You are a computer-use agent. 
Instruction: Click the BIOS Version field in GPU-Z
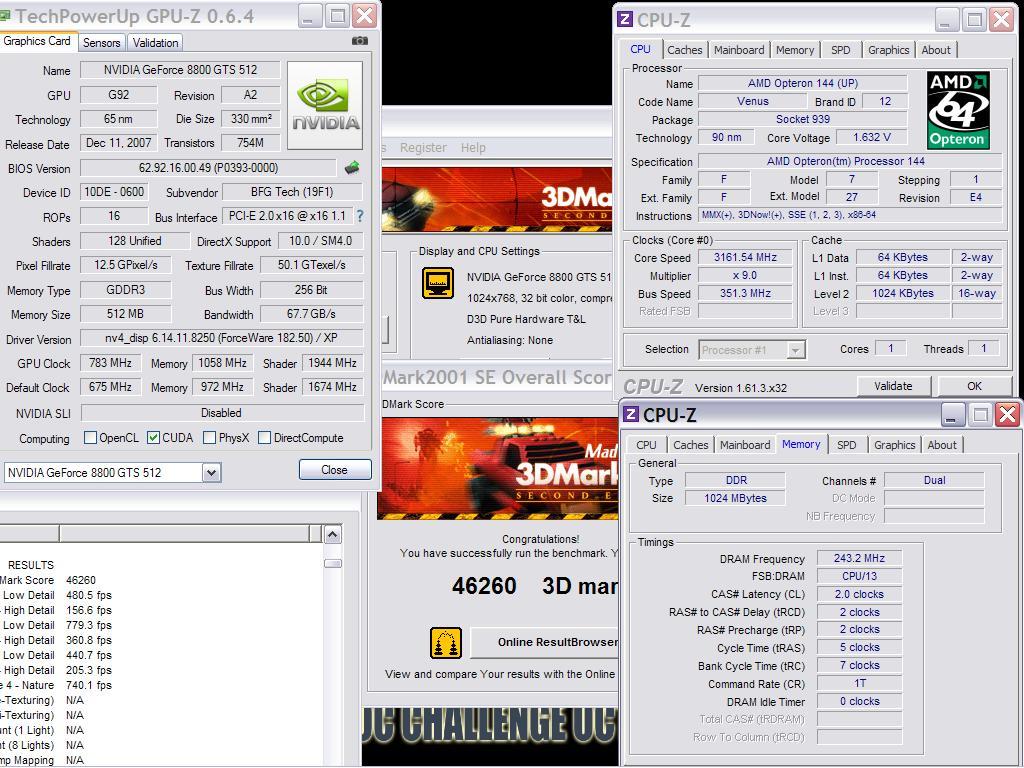coord(208,168)
